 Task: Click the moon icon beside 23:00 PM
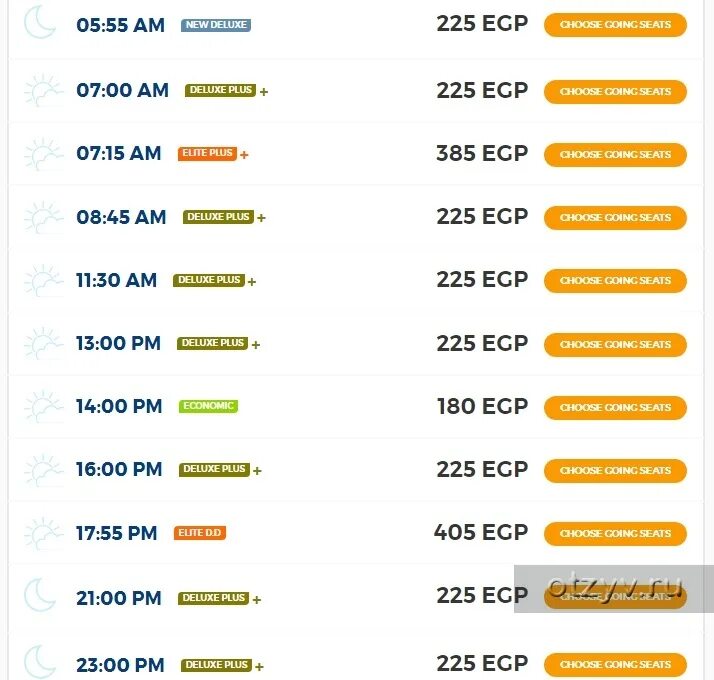coord(40,661)
